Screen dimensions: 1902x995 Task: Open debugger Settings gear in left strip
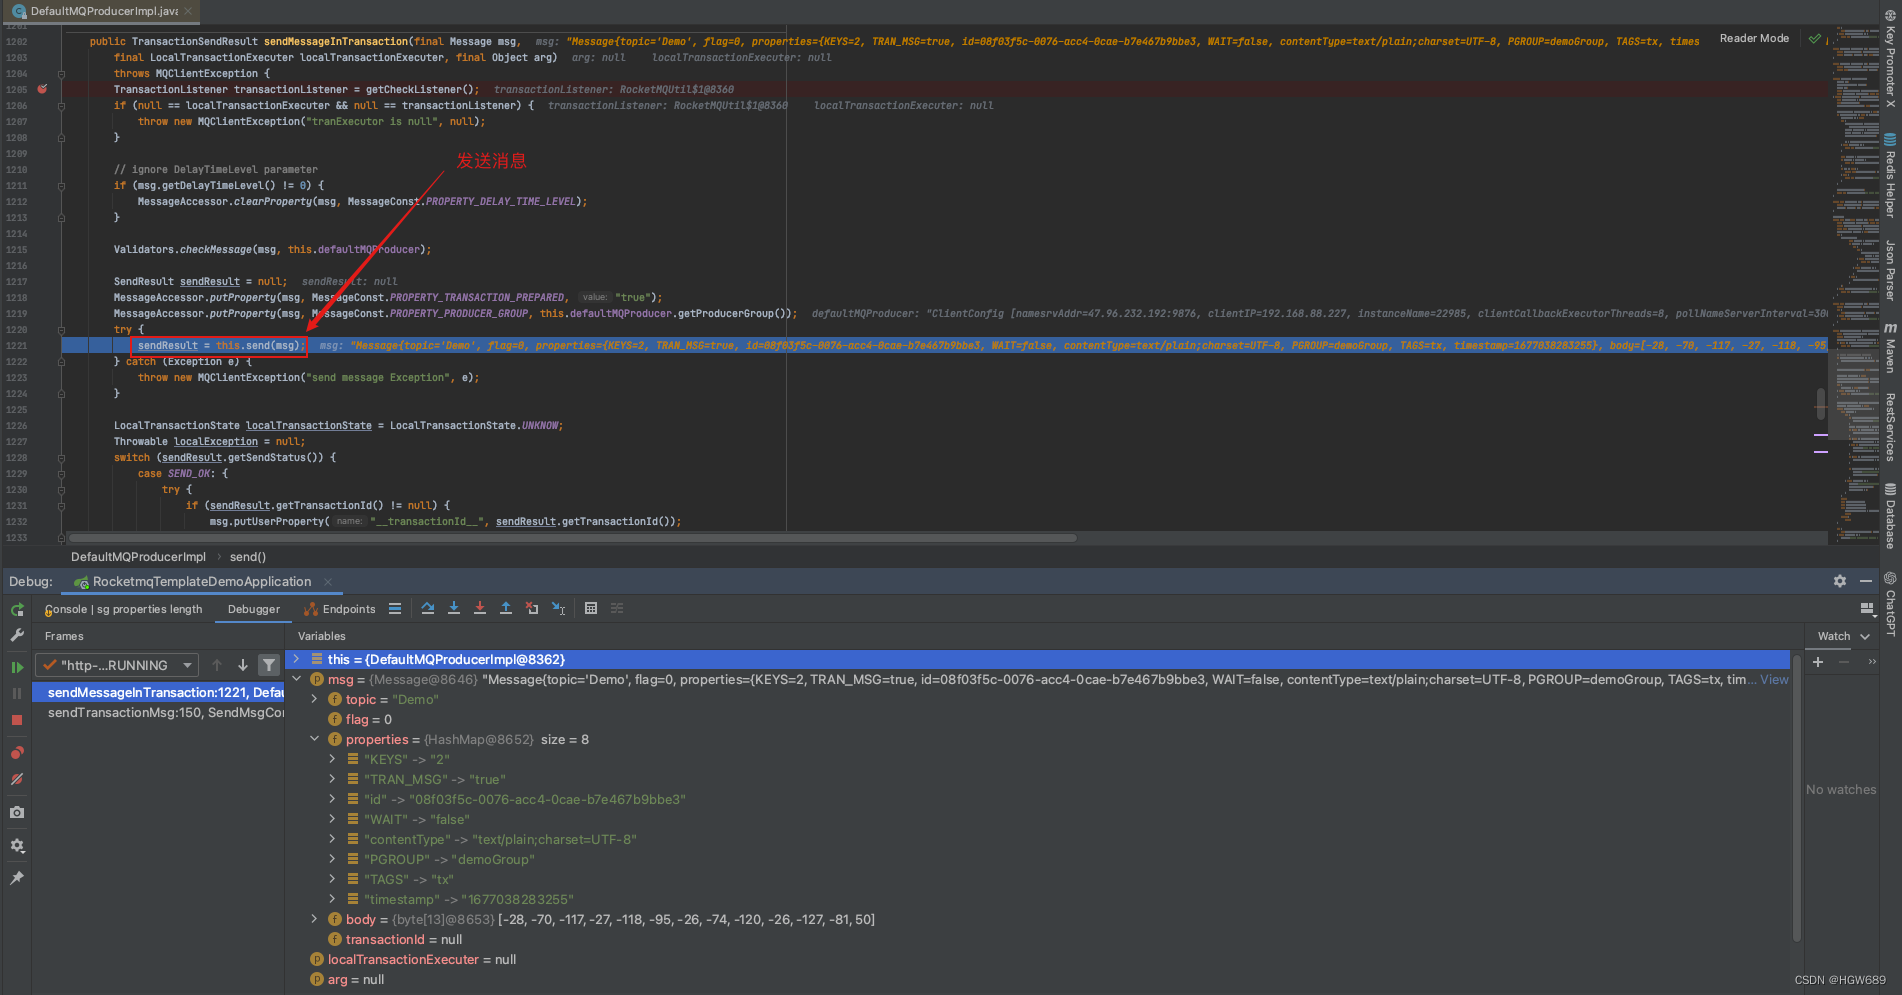(17, 845)
